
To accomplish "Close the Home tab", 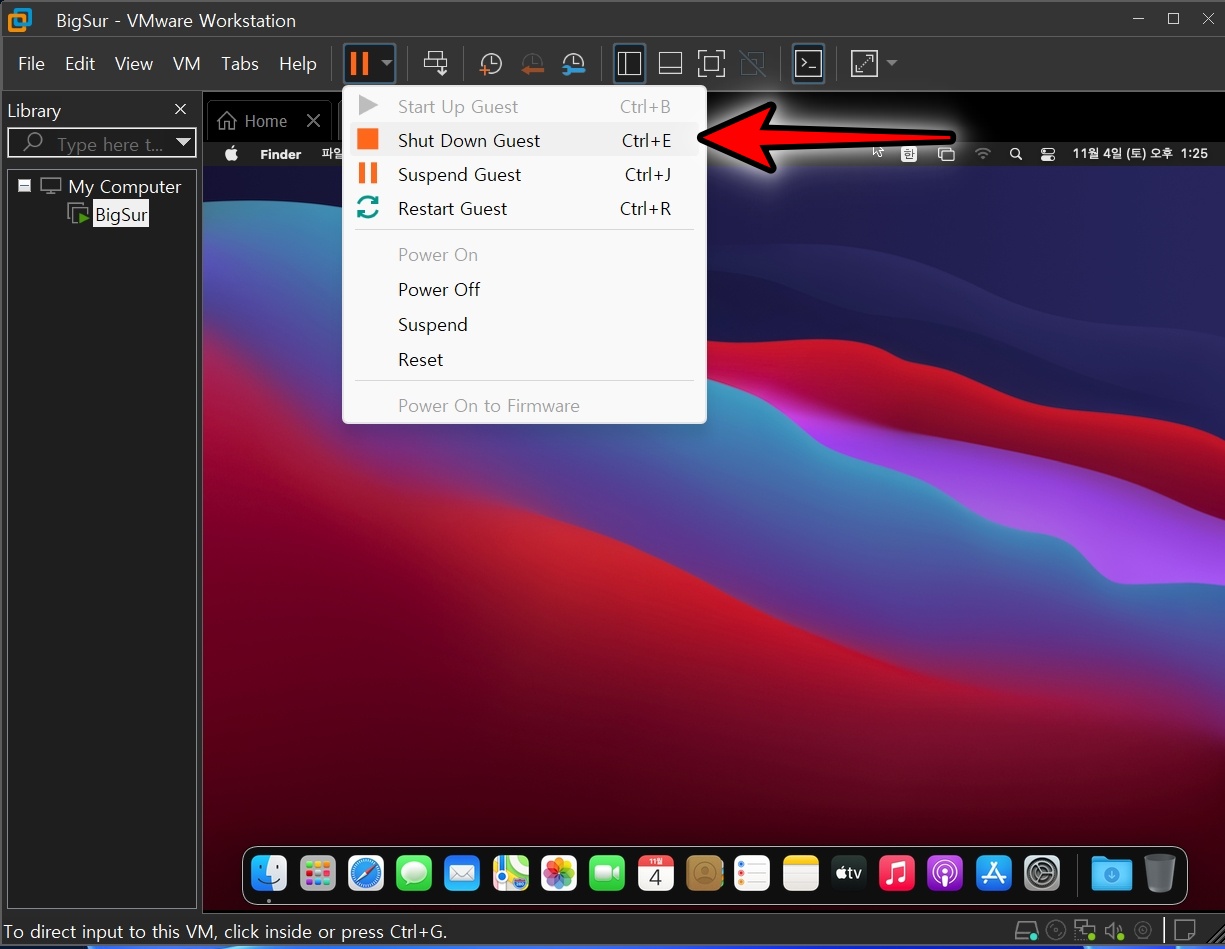I will point(313,121).
